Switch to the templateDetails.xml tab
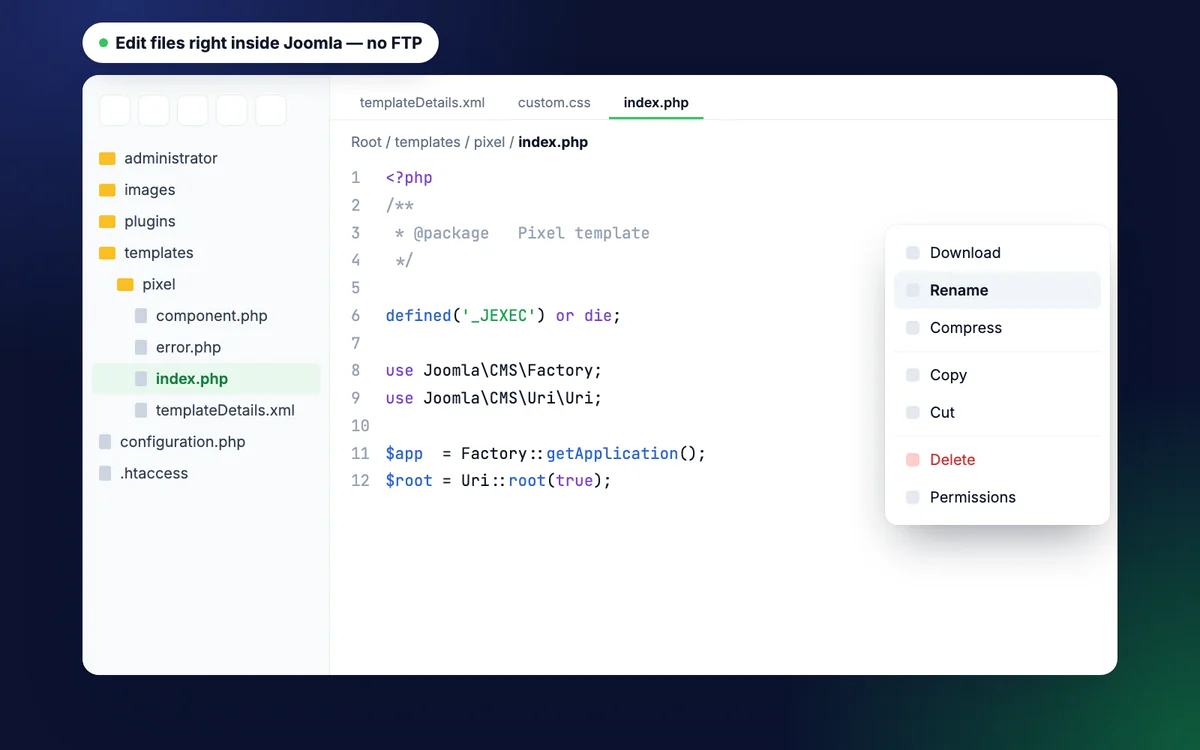1200x750 pixels. point(422,102)
